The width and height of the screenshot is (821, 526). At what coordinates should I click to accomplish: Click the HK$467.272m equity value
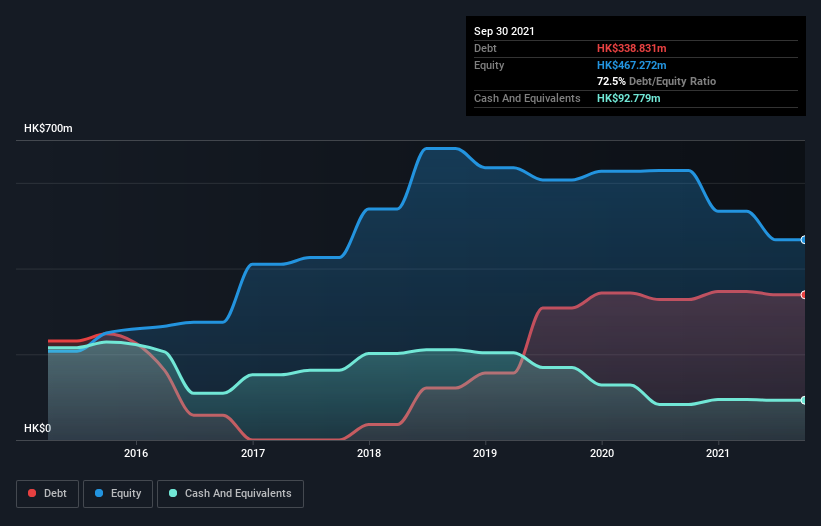[x=631, y=65]
